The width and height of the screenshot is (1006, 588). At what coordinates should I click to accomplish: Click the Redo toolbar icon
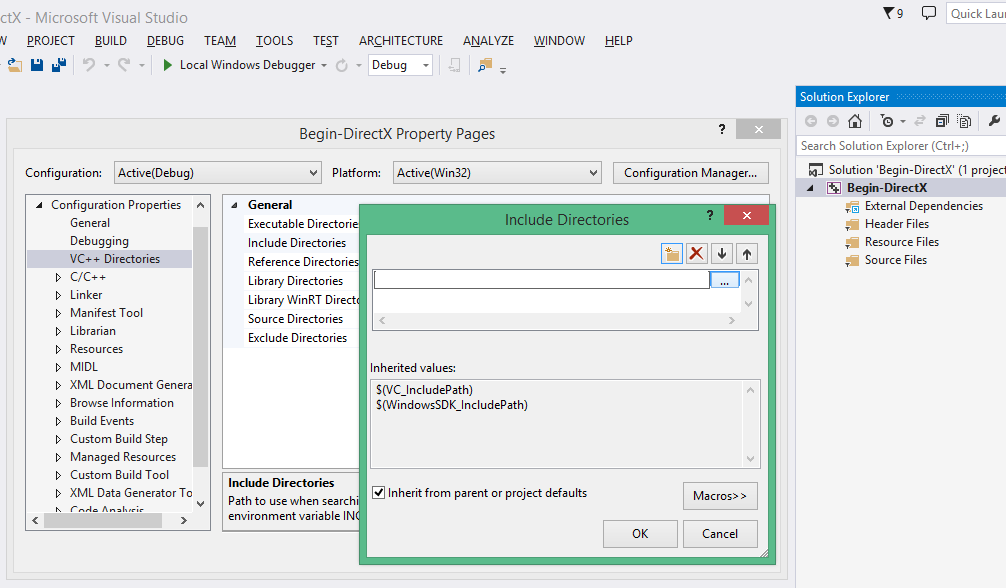pyautogui.click(x=124, y=65)
